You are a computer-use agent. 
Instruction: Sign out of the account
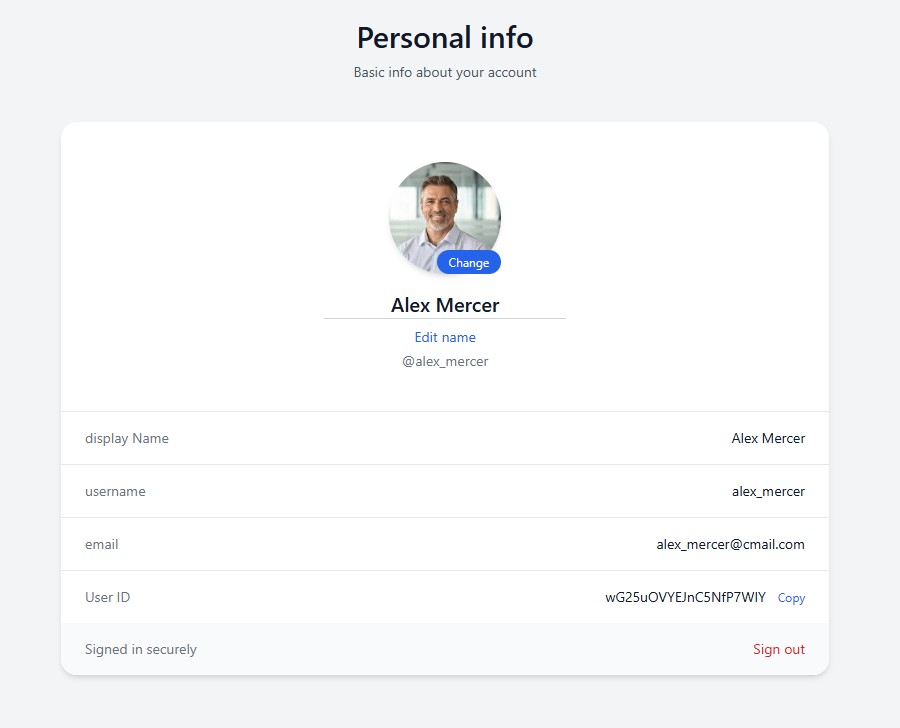(x=778, y=649)
